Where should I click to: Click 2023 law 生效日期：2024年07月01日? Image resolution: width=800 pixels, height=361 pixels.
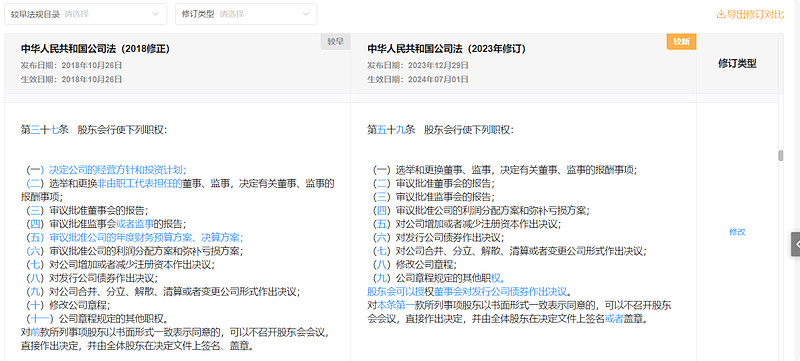coord(418,79)
